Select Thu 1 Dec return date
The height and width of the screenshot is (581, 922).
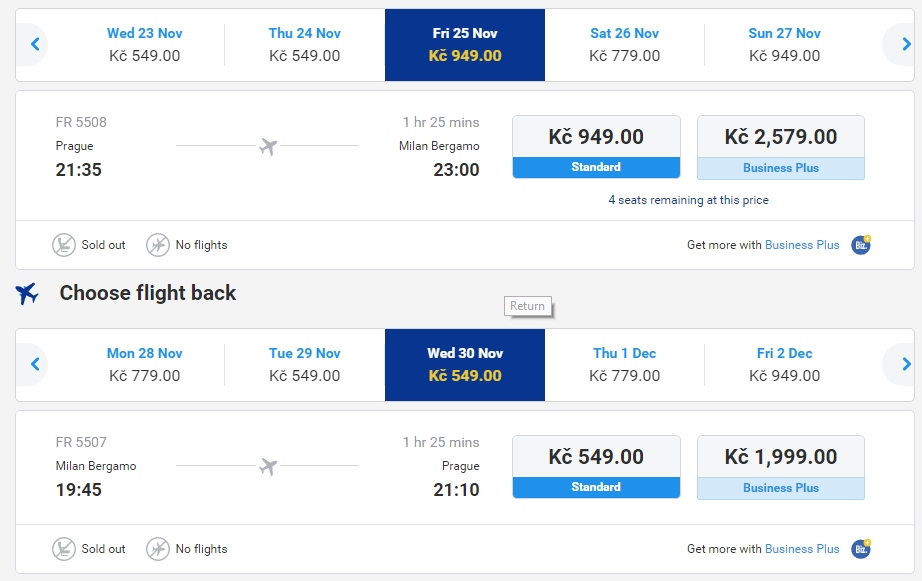click(x=624, y=365)
